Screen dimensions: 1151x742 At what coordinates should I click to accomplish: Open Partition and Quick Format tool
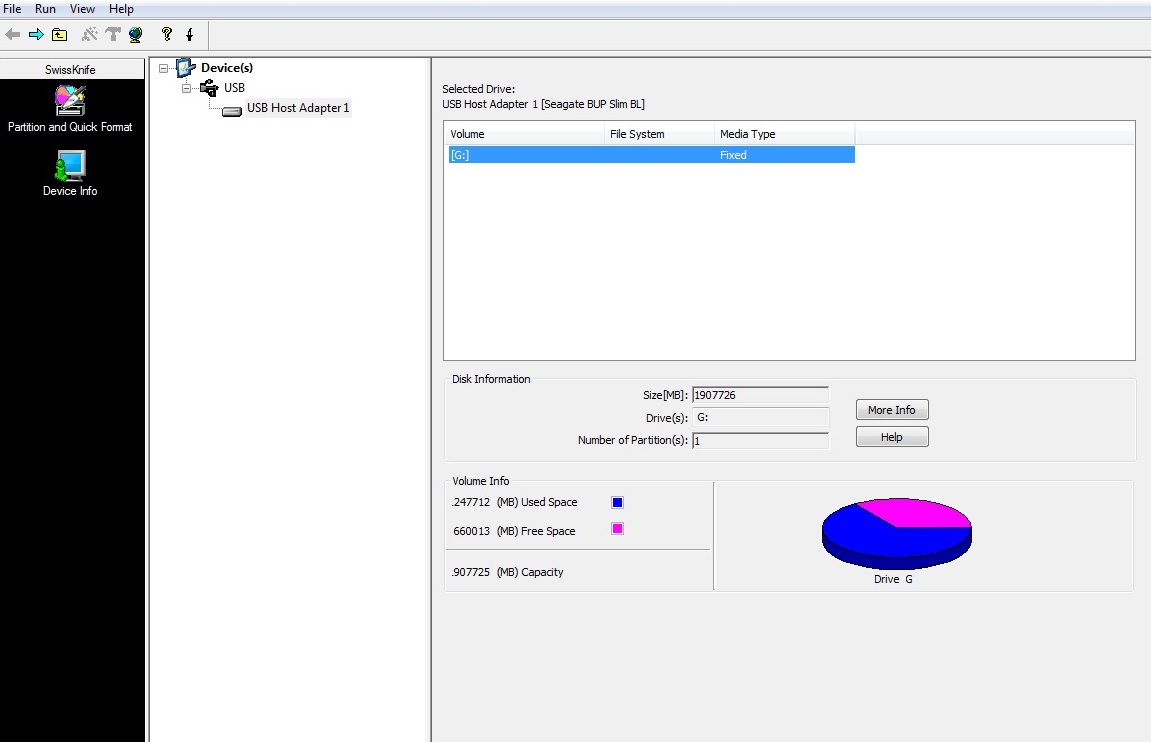pos(70,109)
